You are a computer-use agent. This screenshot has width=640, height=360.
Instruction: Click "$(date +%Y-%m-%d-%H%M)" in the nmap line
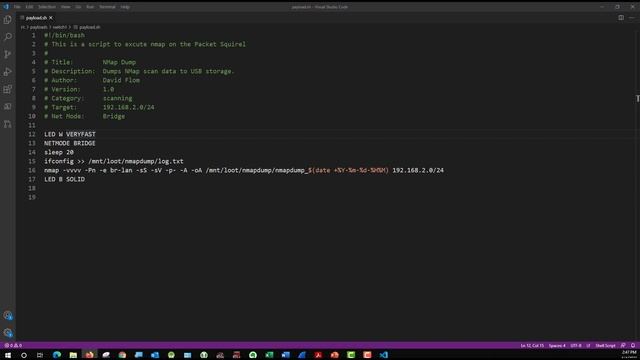pos(349,170)
